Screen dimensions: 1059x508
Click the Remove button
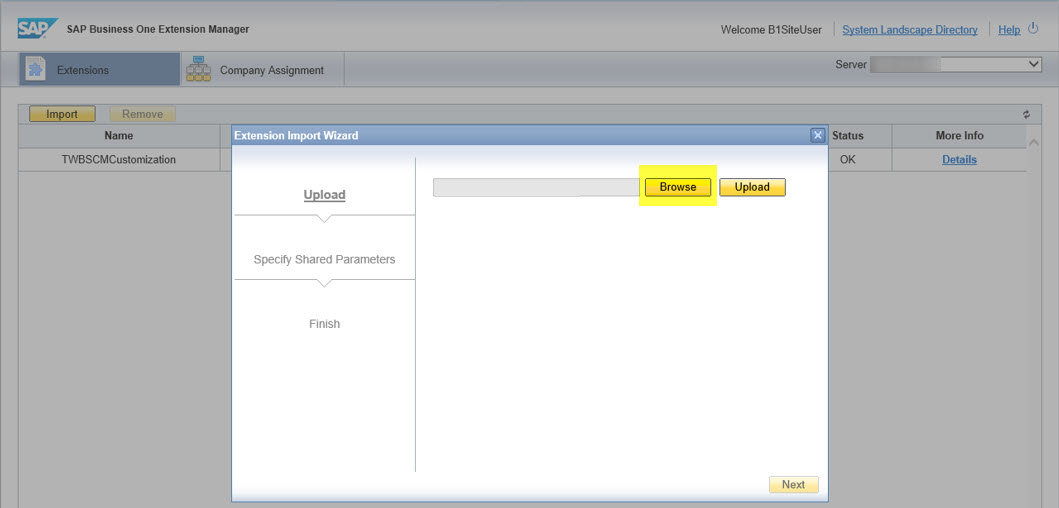[143, 114]
